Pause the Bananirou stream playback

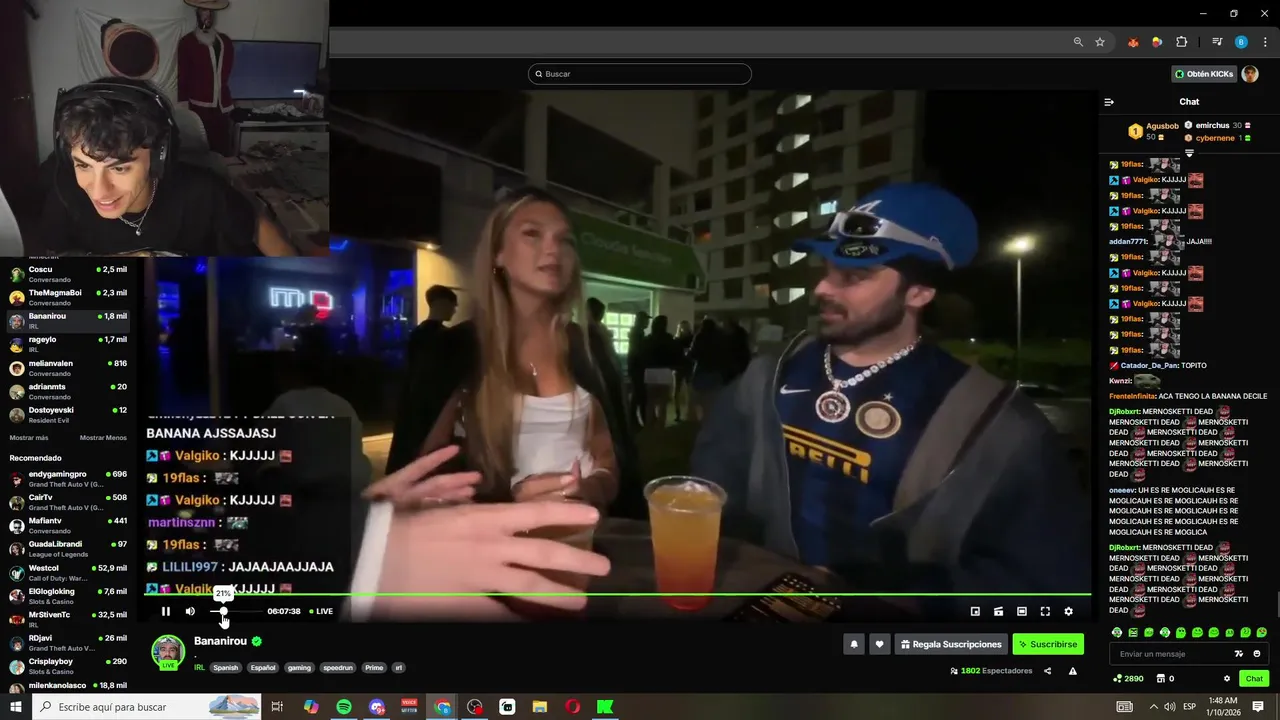coord(166,611)
